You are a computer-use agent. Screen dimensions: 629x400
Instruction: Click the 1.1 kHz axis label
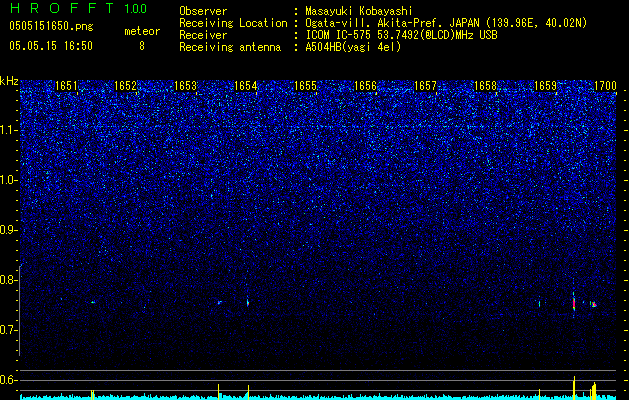pos(9,130)
